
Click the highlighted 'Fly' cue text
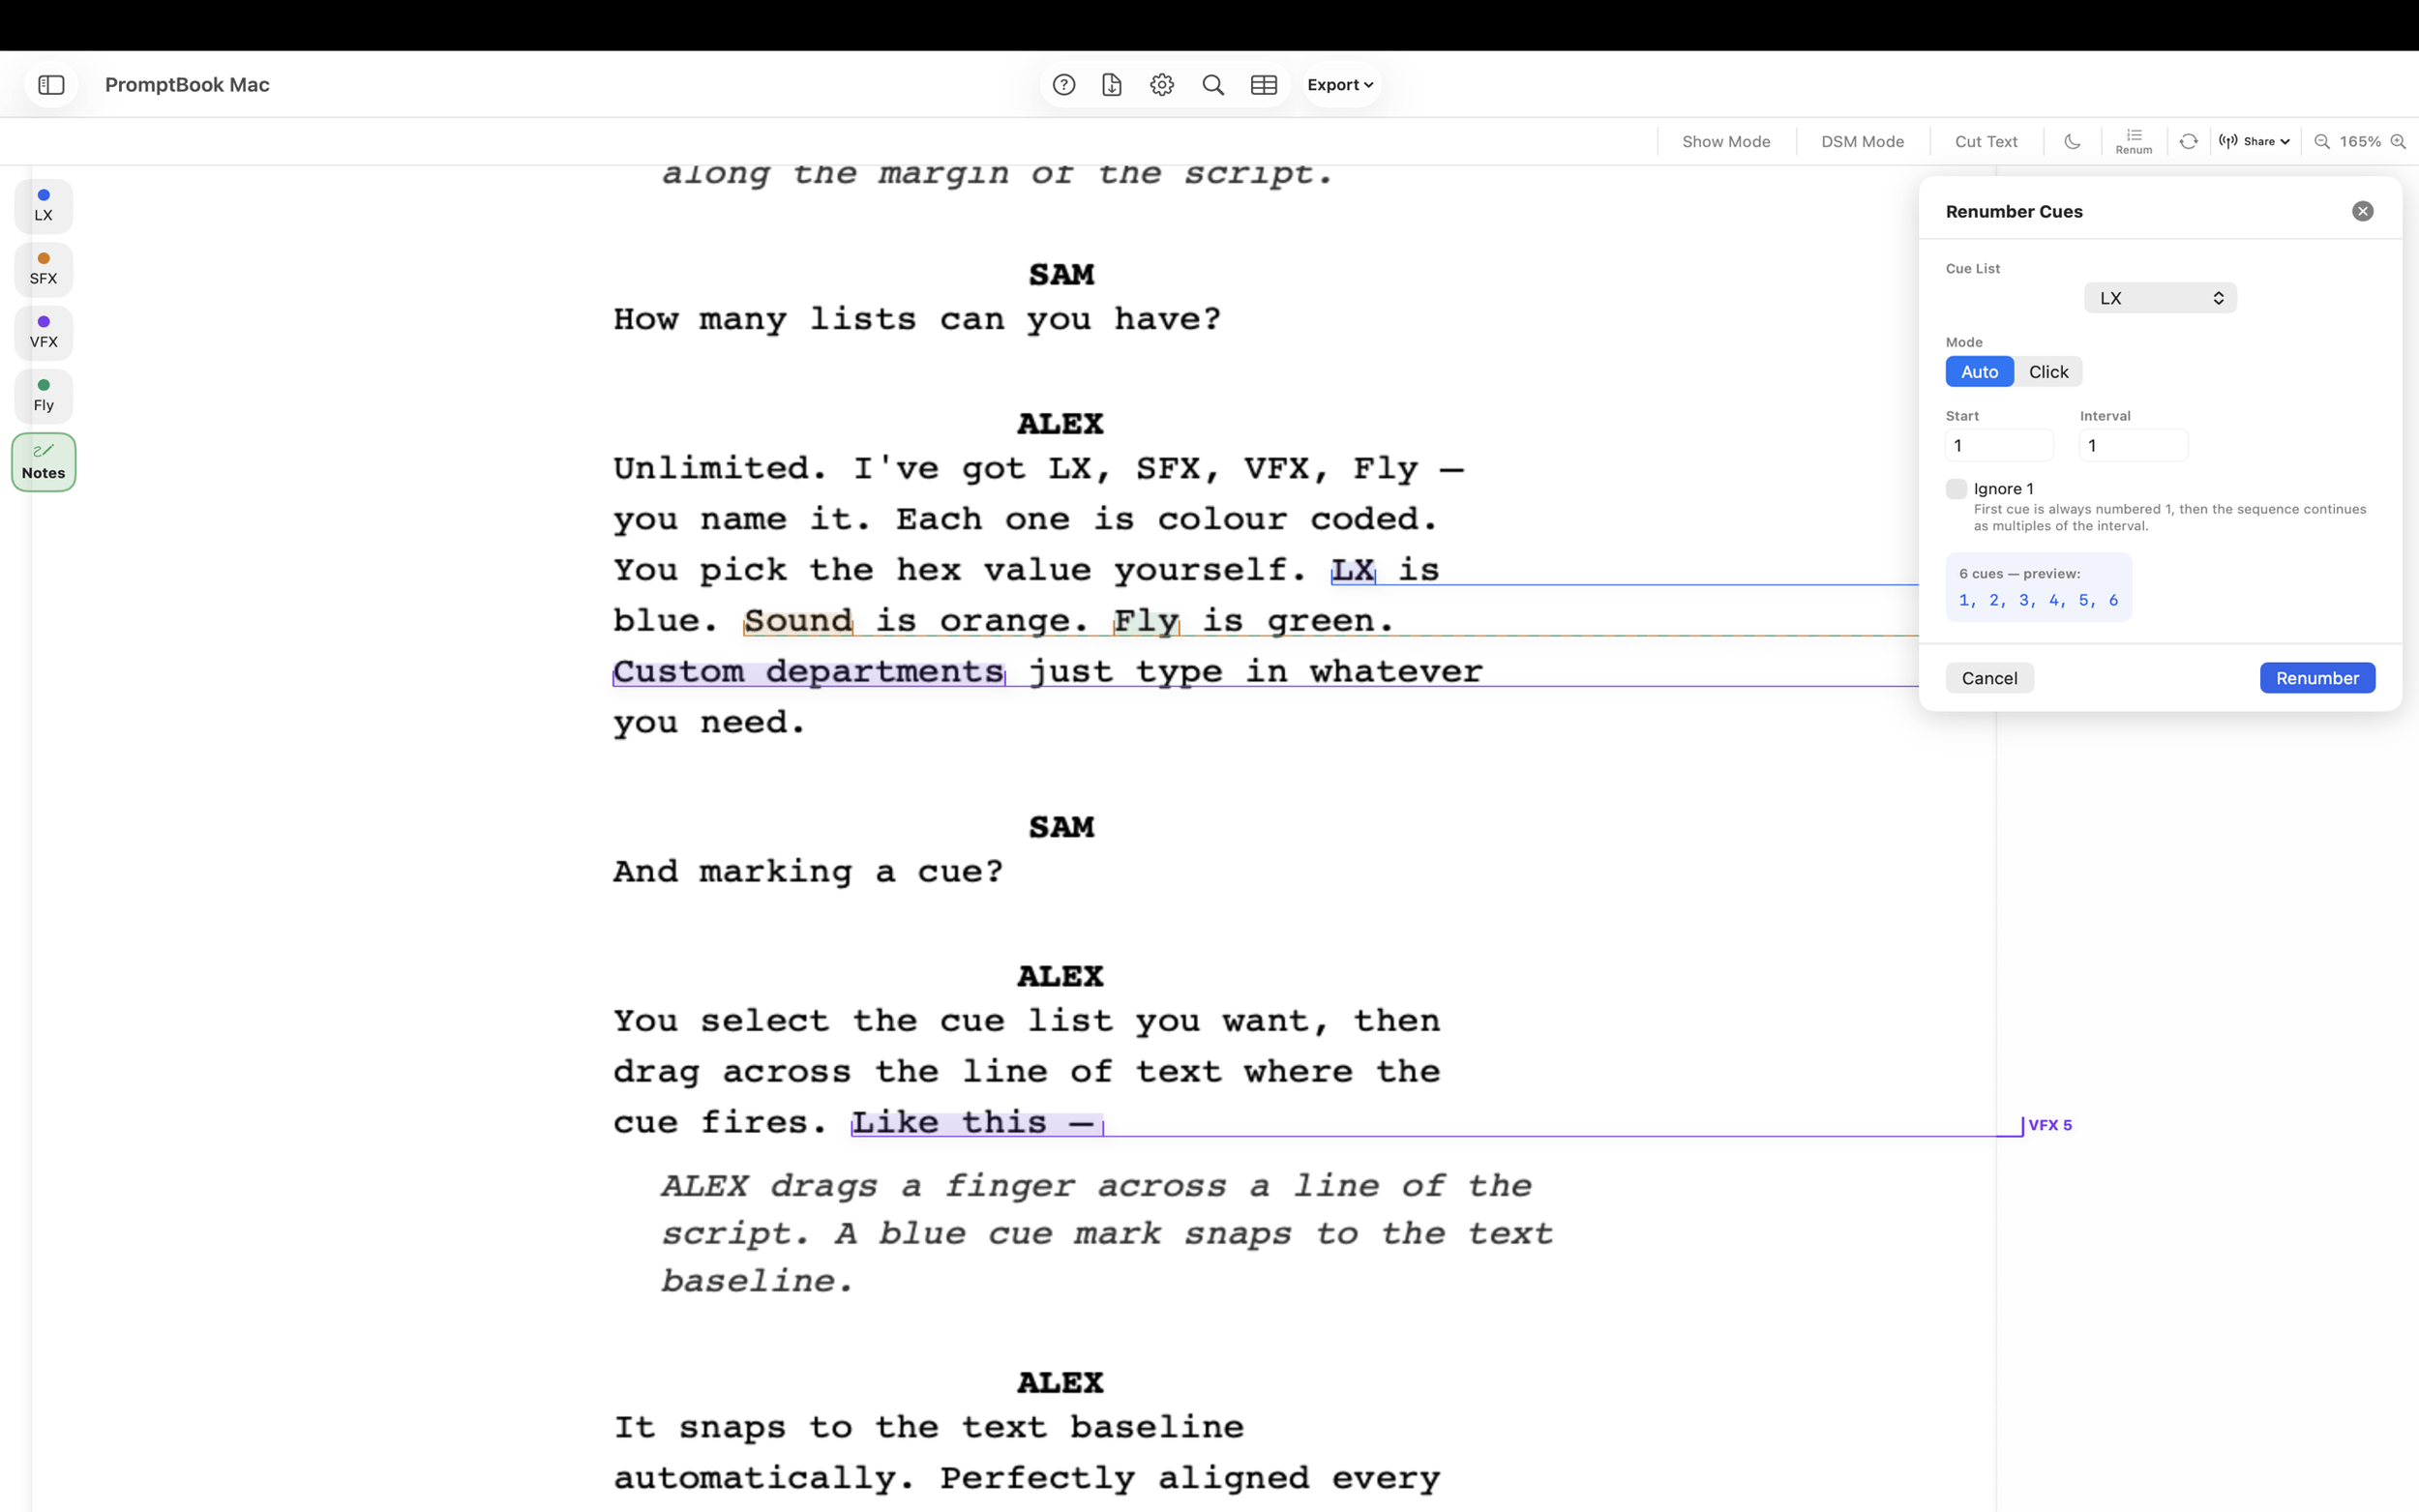tap(1146, 621)
